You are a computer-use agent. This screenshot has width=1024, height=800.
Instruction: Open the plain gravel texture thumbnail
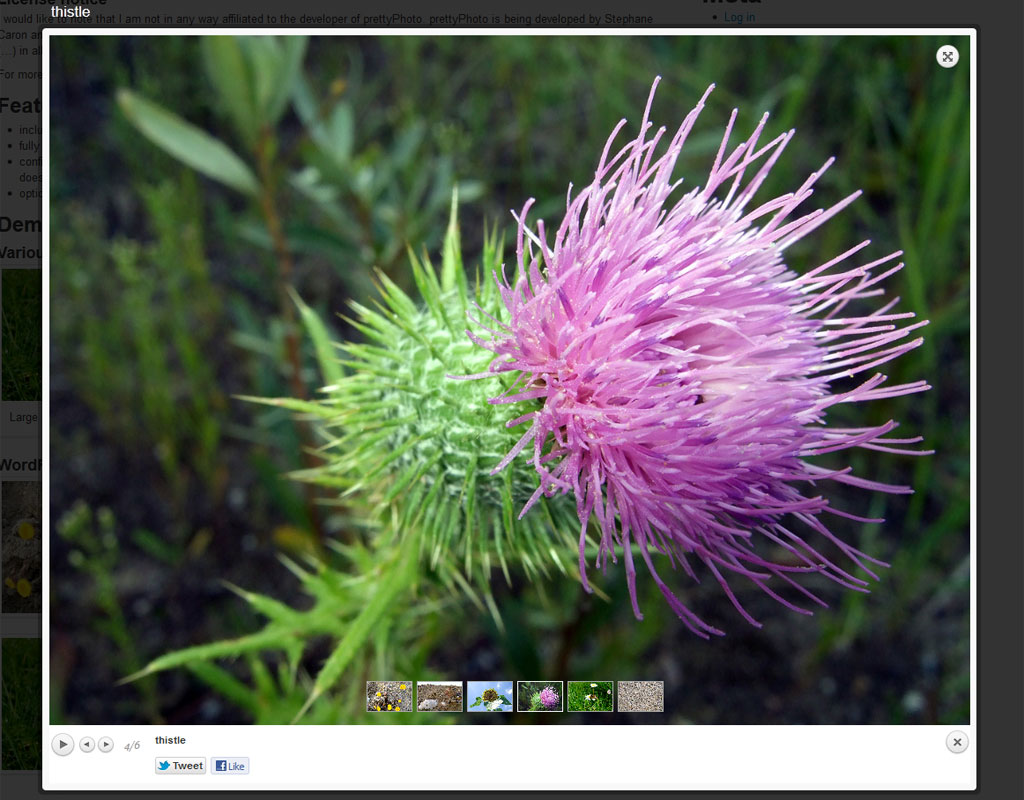[x=640, y=696]
